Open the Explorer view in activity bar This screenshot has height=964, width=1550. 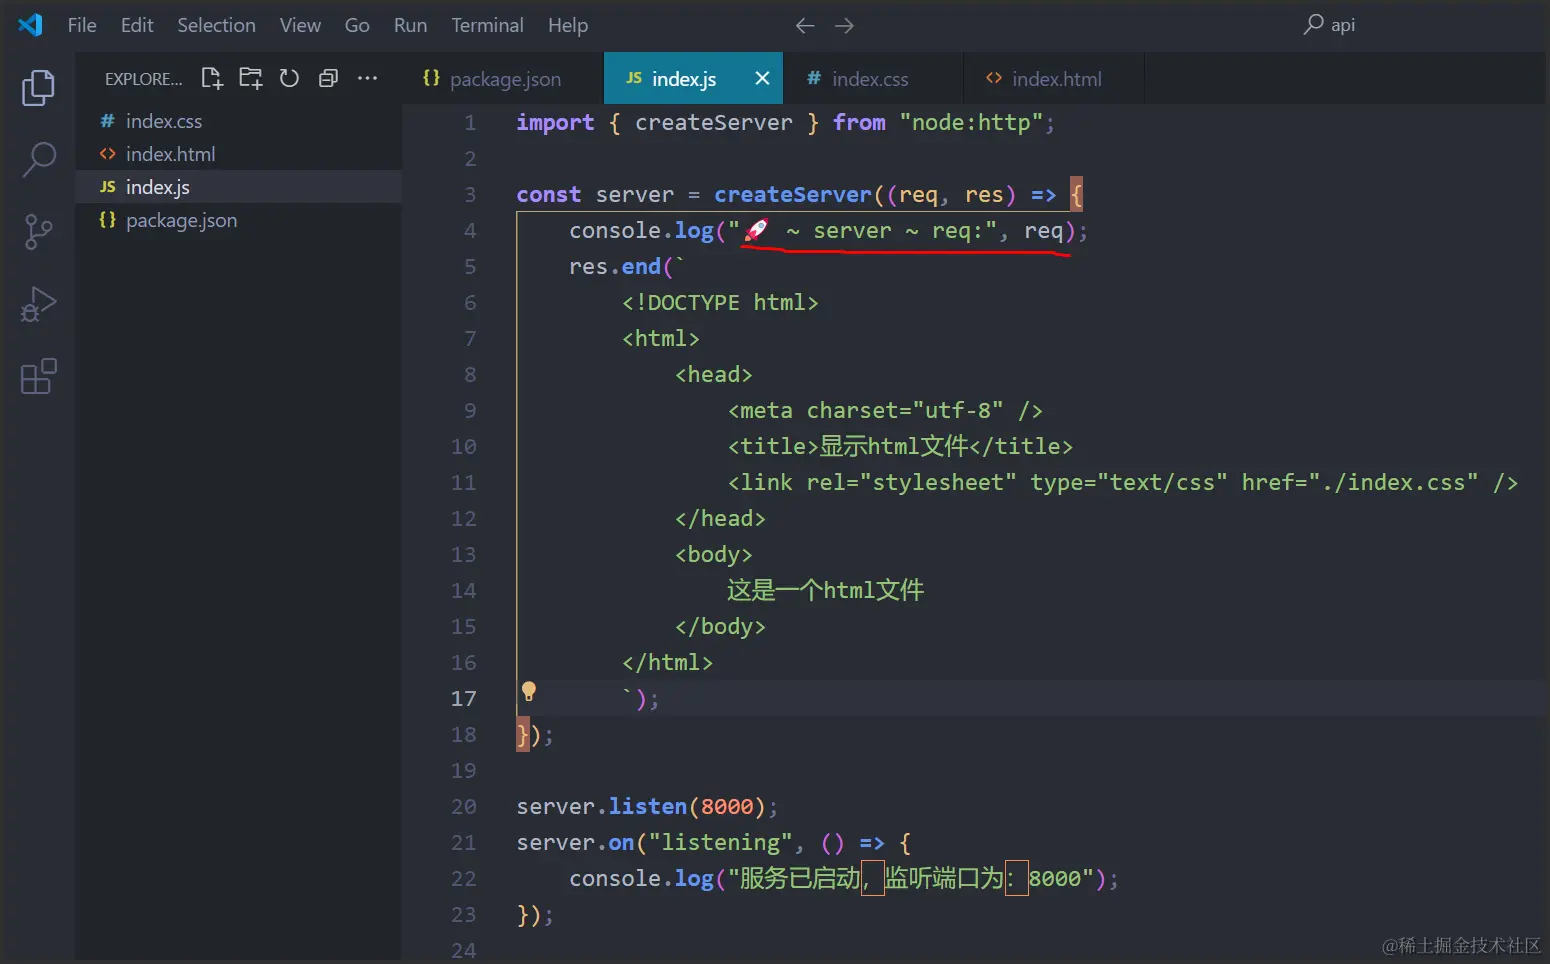click(38, 87)
